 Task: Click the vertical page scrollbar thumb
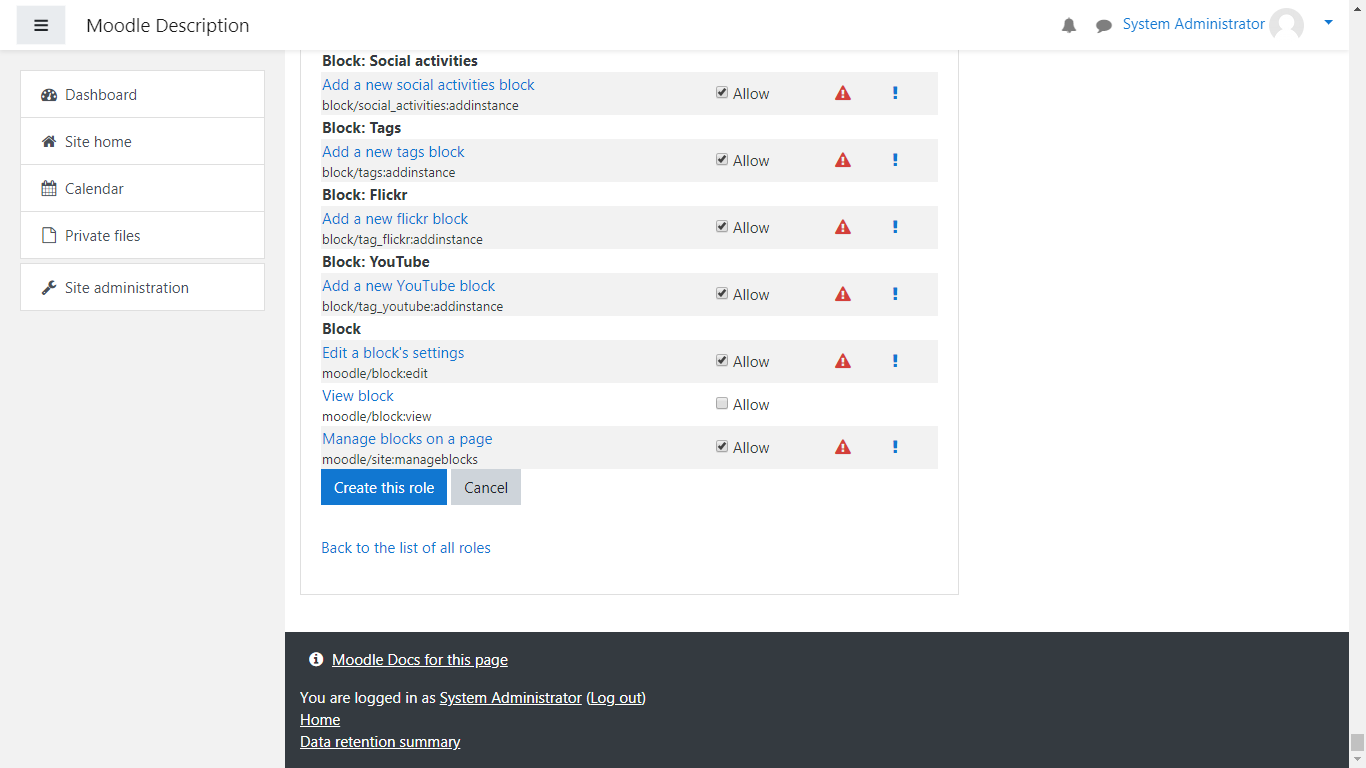pyautogui.click(x=1357, y=742)
